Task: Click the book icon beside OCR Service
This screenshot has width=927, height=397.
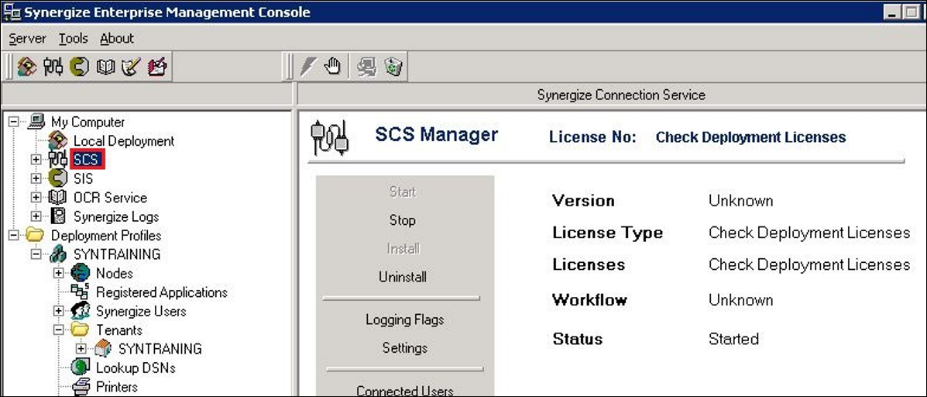Action: coord(58,197)
